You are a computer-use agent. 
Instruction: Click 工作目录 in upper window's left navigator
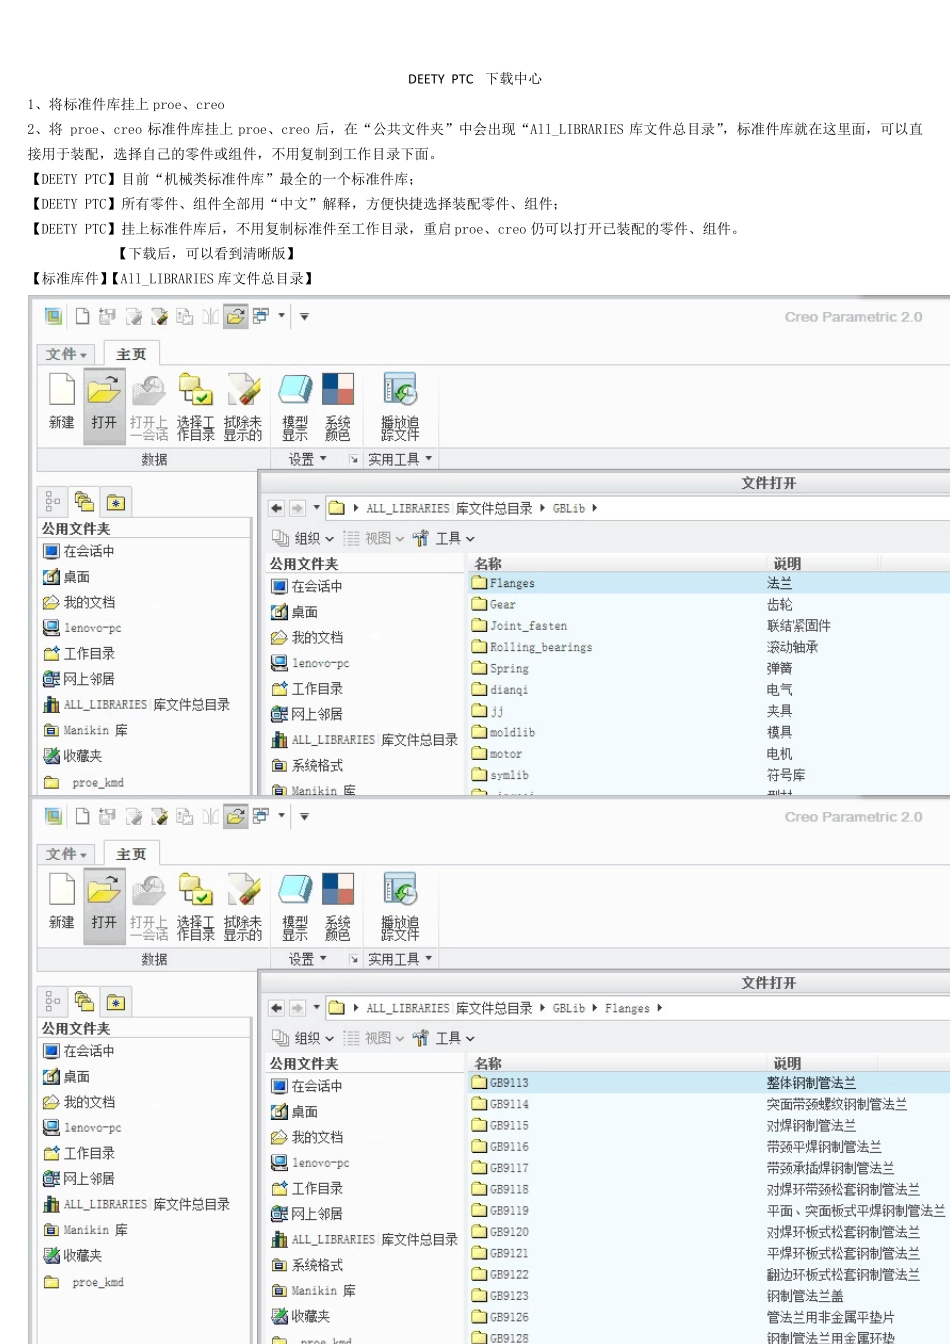[79, 653]
